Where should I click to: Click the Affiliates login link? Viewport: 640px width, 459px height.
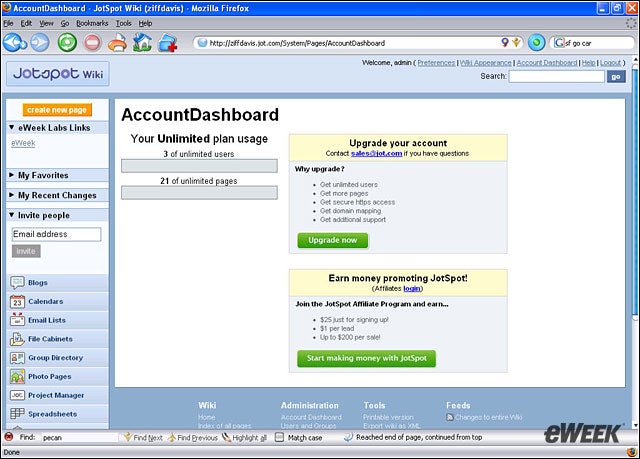(411, 288)
